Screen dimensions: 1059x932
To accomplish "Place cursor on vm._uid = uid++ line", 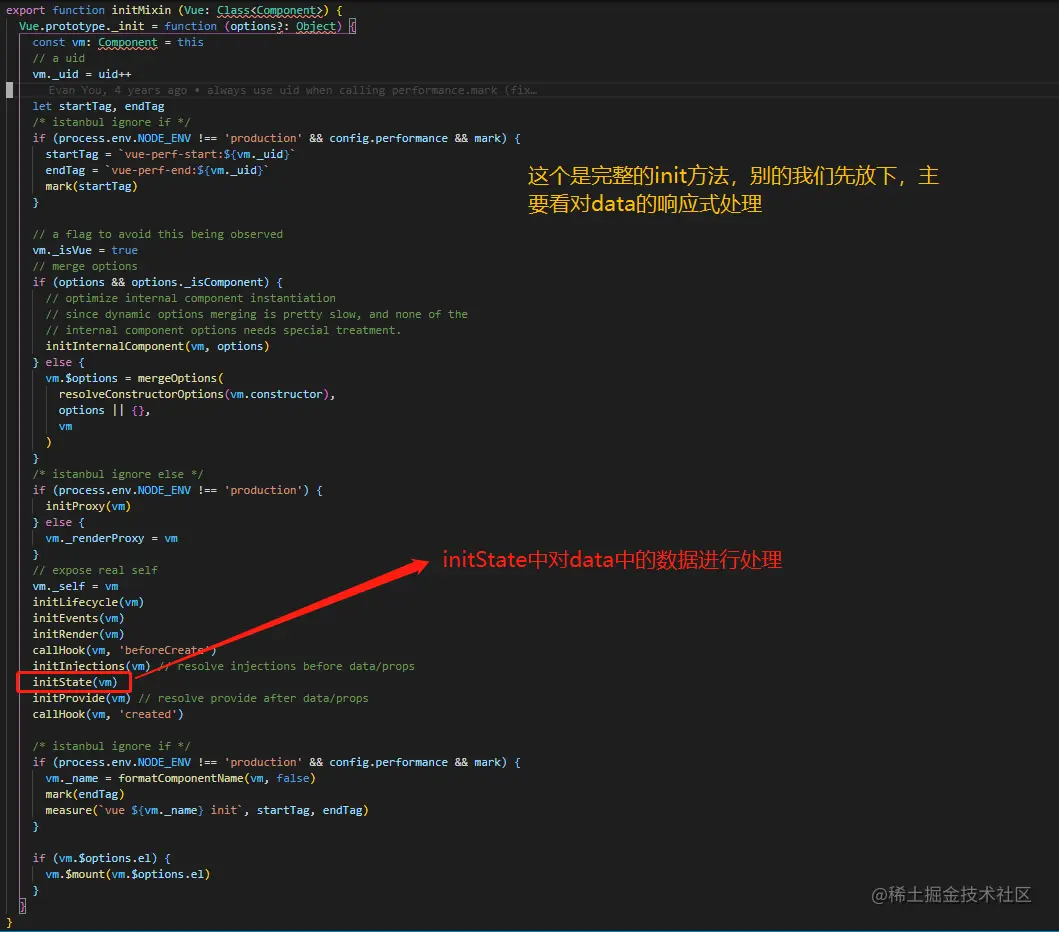I will click(x=82, y=74).
